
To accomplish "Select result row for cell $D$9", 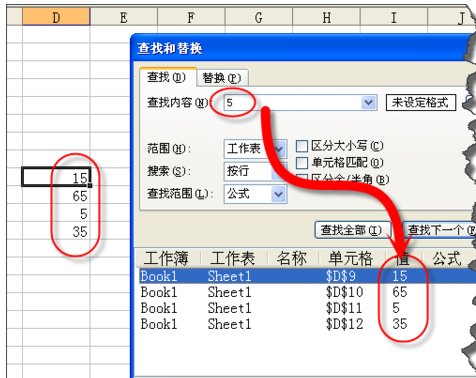I will [x=307, y=276].
